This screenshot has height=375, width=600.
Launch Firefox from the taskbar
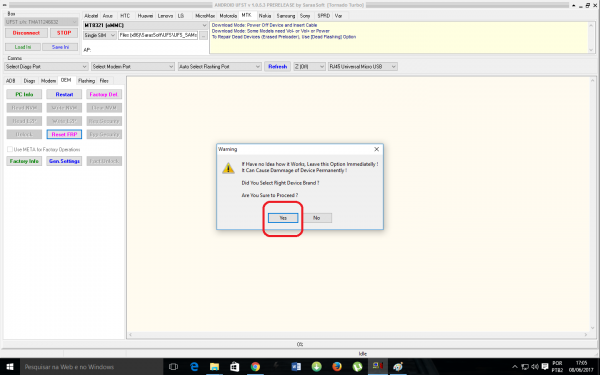[337, 367]
